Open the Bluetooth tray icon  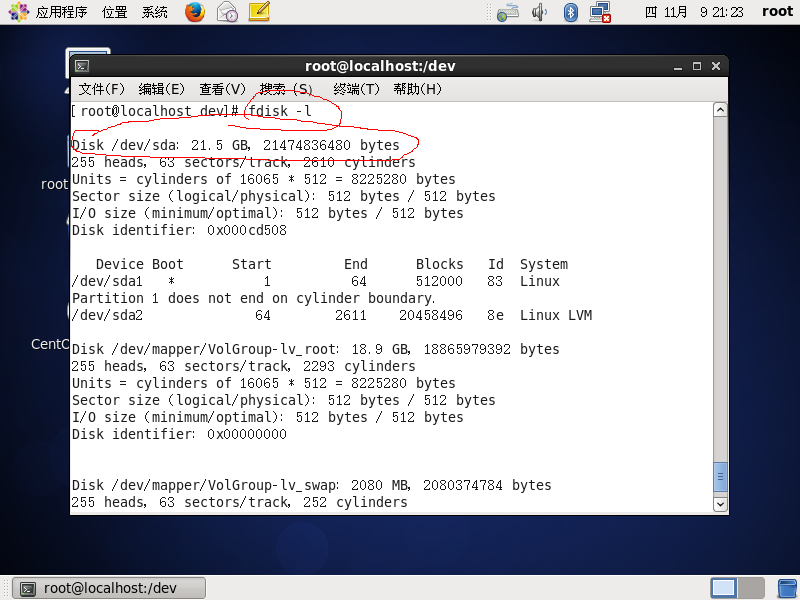(571, 12)
